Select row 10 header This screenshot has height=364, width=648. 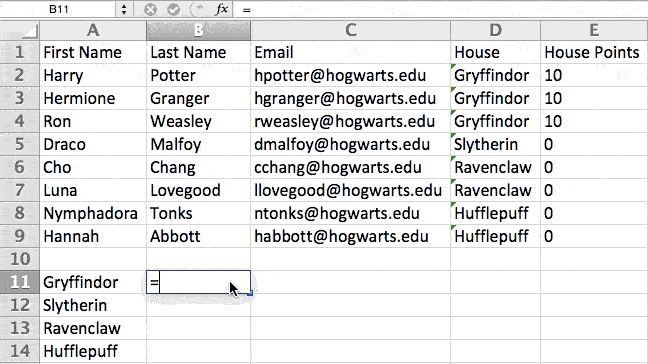tap(19, 259)
